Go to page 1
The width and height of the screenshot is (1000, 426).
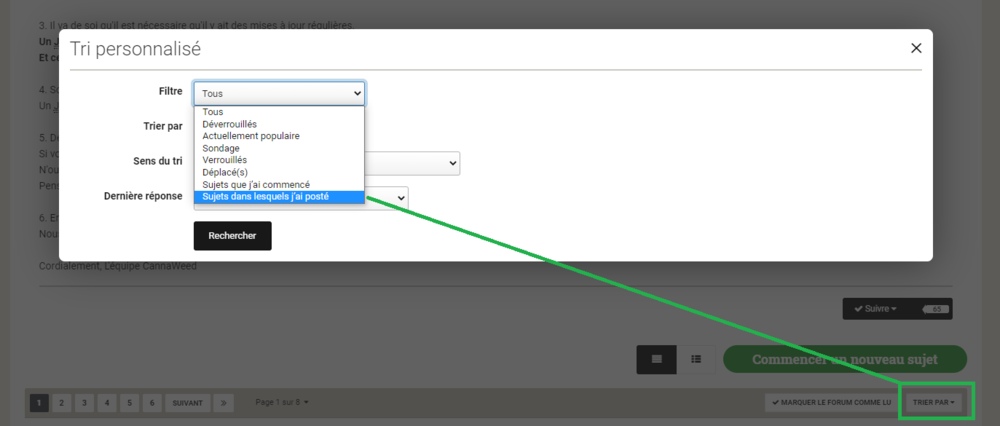(39, 403)
